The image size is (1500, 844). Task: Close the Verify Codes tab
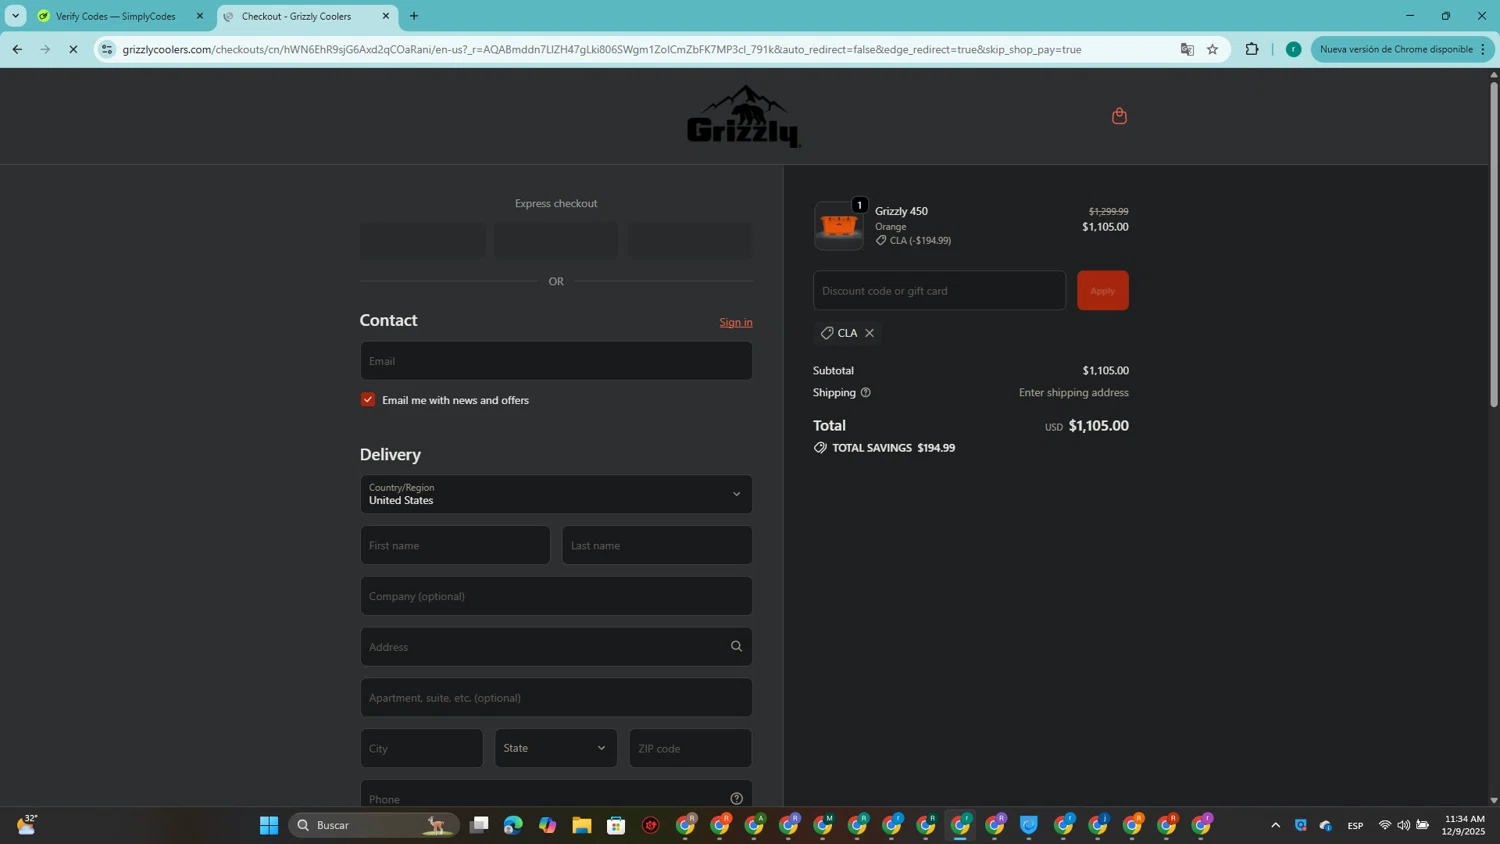pos(200,16)
